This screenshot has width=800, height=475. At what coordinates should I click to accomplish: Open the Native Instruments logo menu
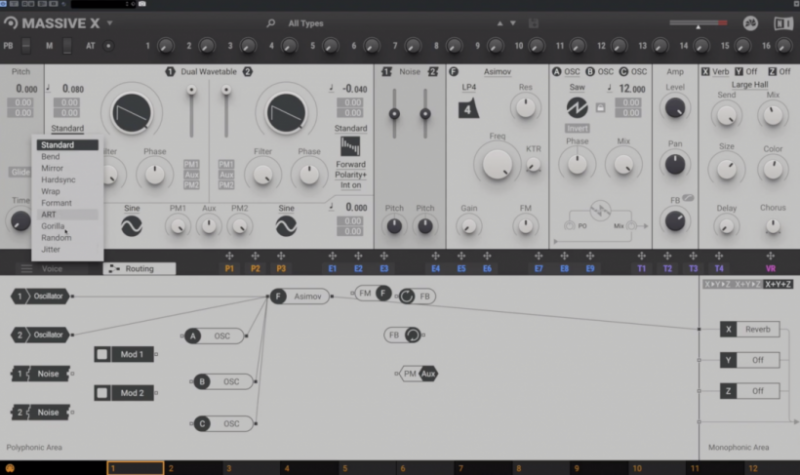click(x=750, y=23)
